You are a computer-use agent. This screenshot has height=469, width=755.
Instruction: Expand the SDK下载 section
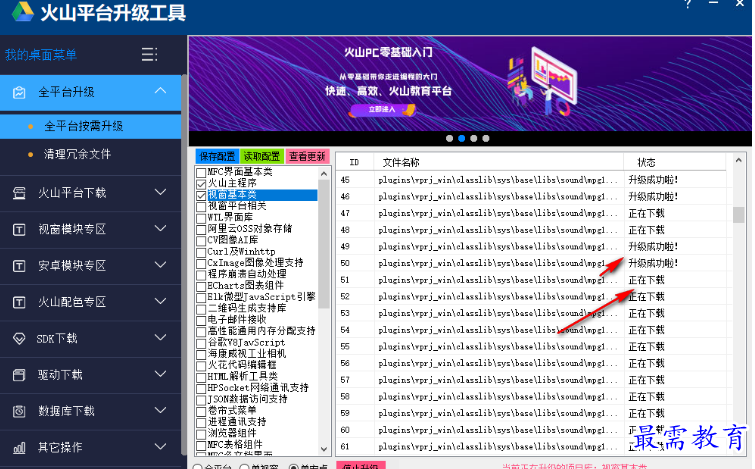160,338
